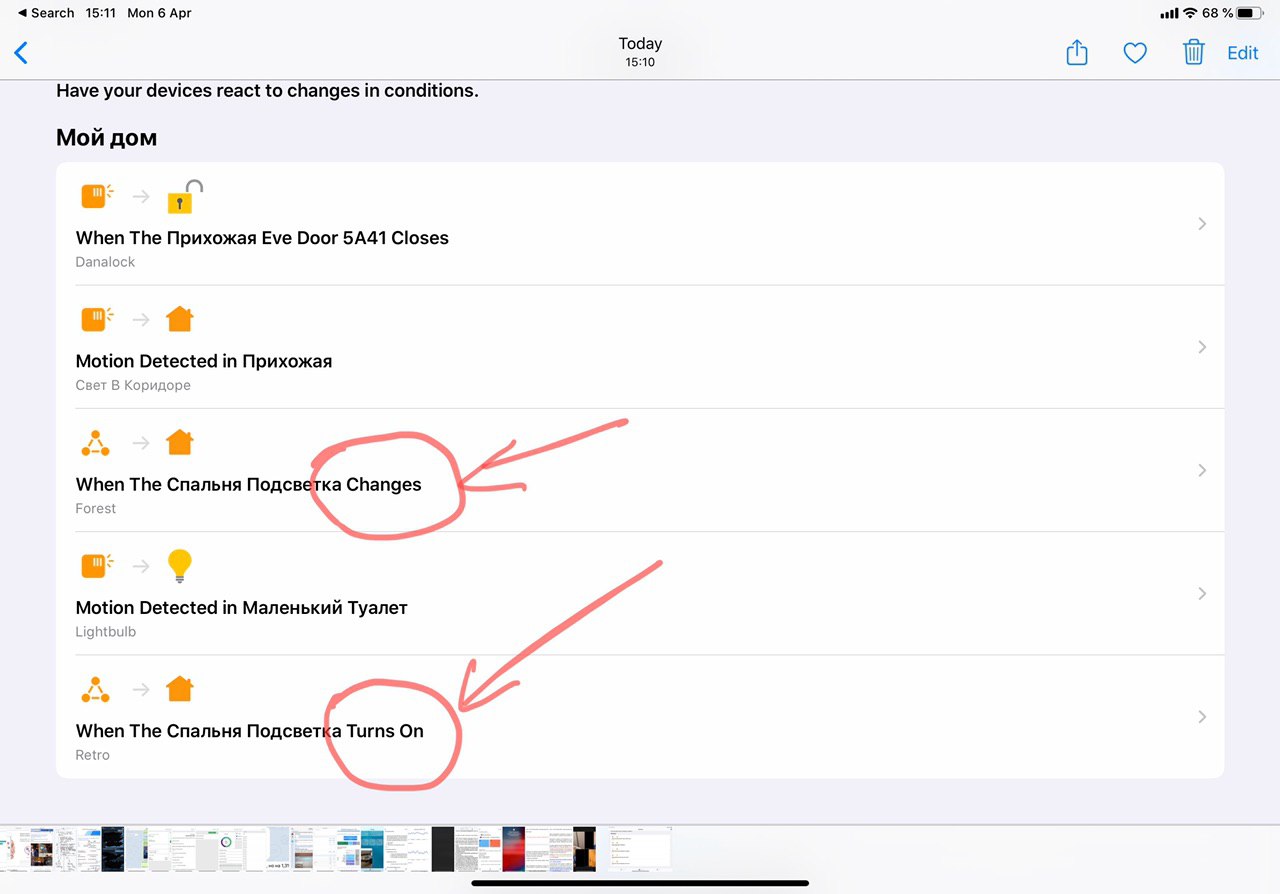Tap the house icon in the Forest row
This screenshot has height=894, width=1280.
click(180, 442)
